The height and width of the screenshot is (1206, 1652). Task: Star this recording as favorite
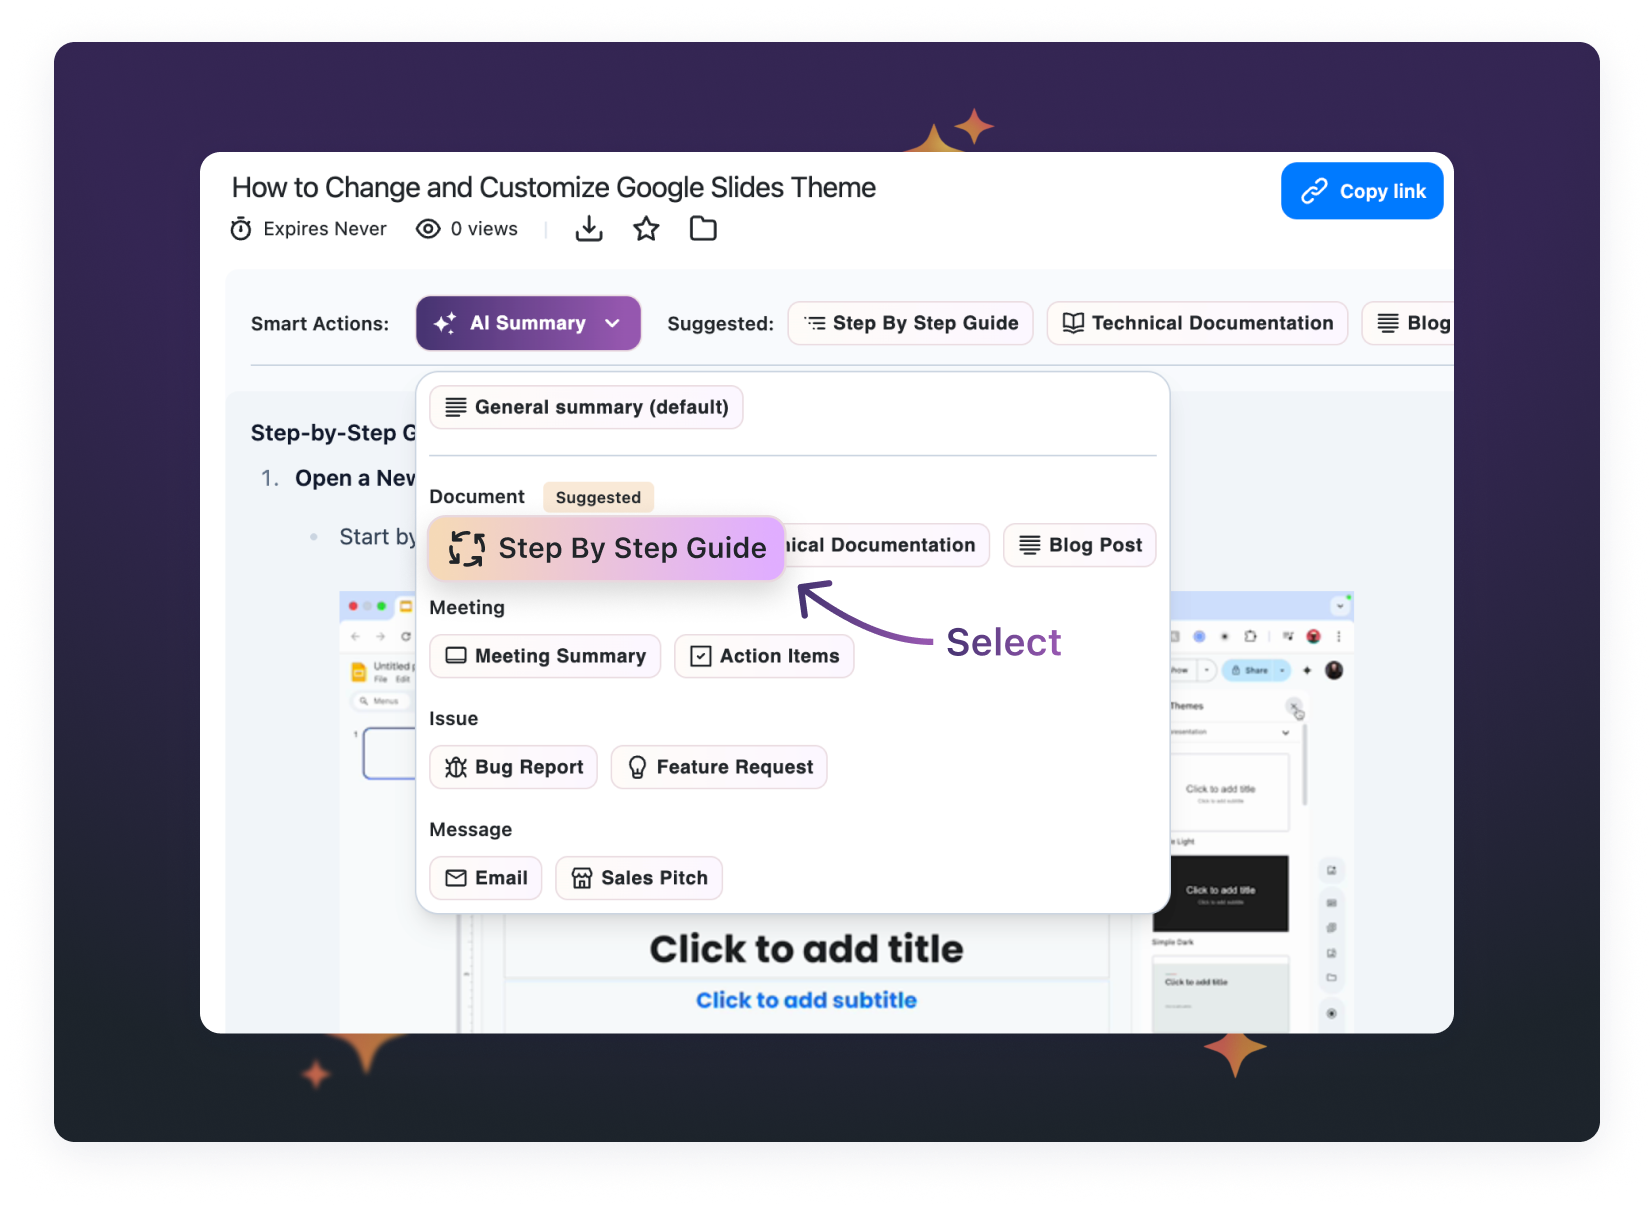(646, 229)
